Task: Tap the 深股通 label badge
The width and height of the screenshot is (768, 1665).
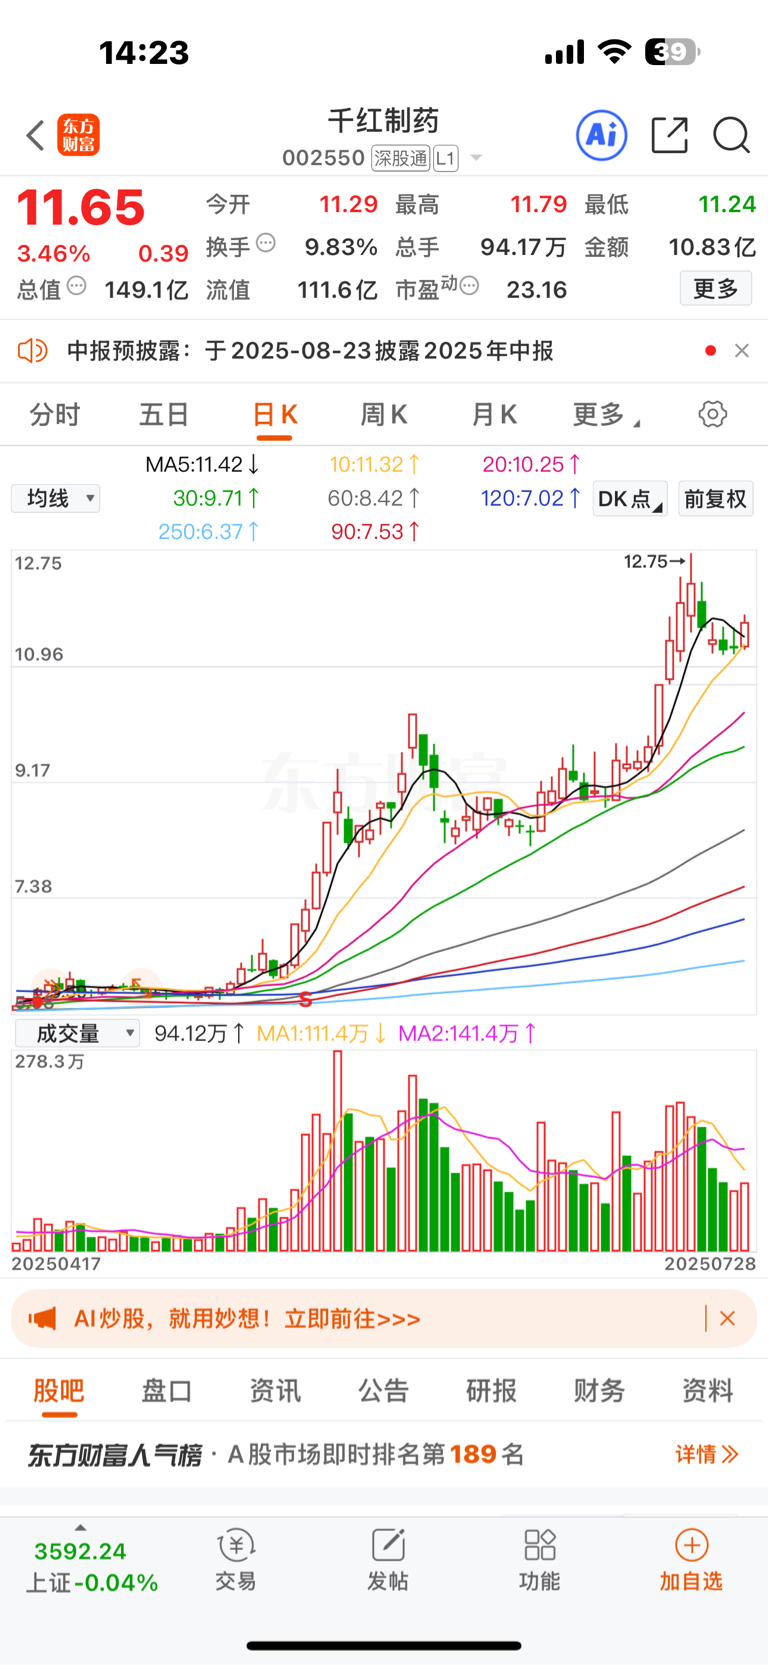Action: click(400, 158)
